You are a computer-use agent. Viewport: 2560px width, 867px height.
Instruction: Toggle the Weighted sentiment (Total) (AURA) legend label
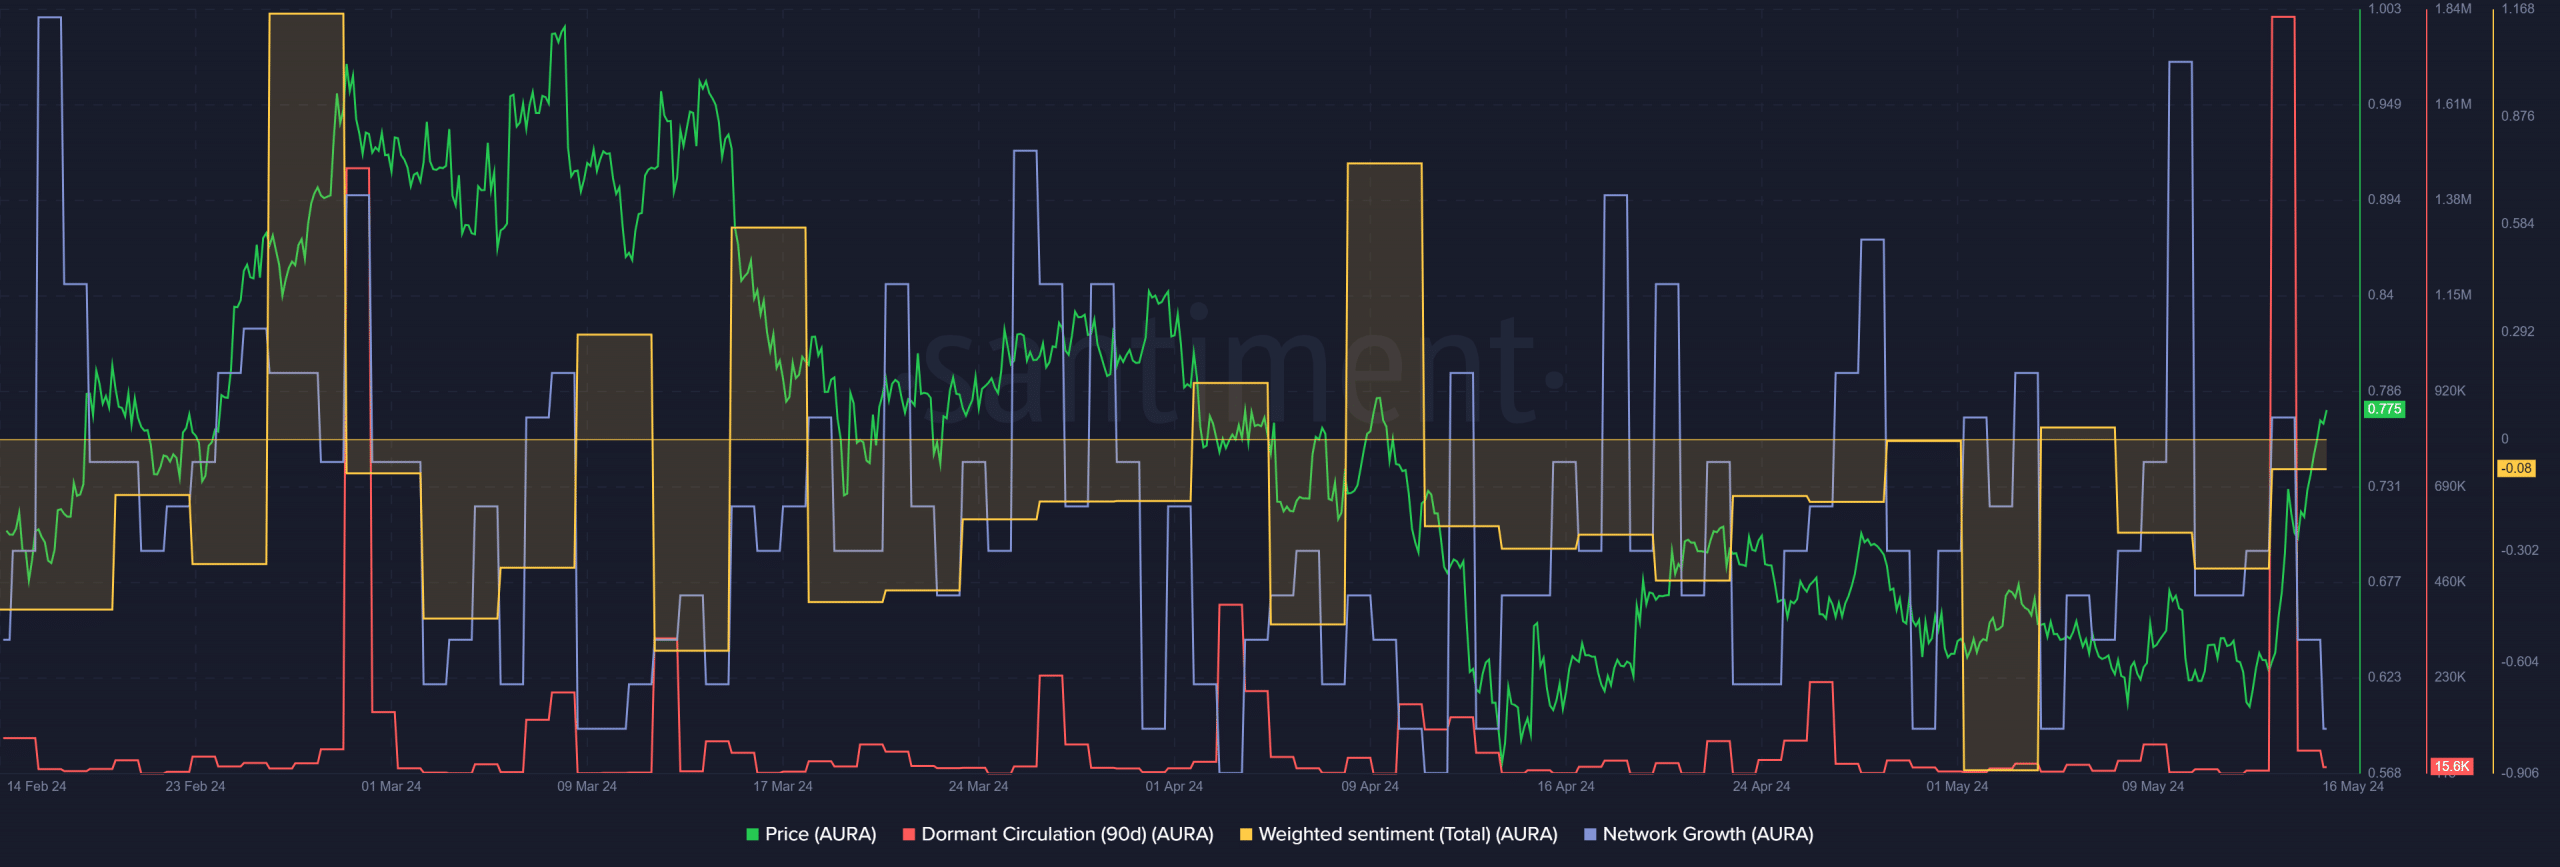click(1408, 834)
